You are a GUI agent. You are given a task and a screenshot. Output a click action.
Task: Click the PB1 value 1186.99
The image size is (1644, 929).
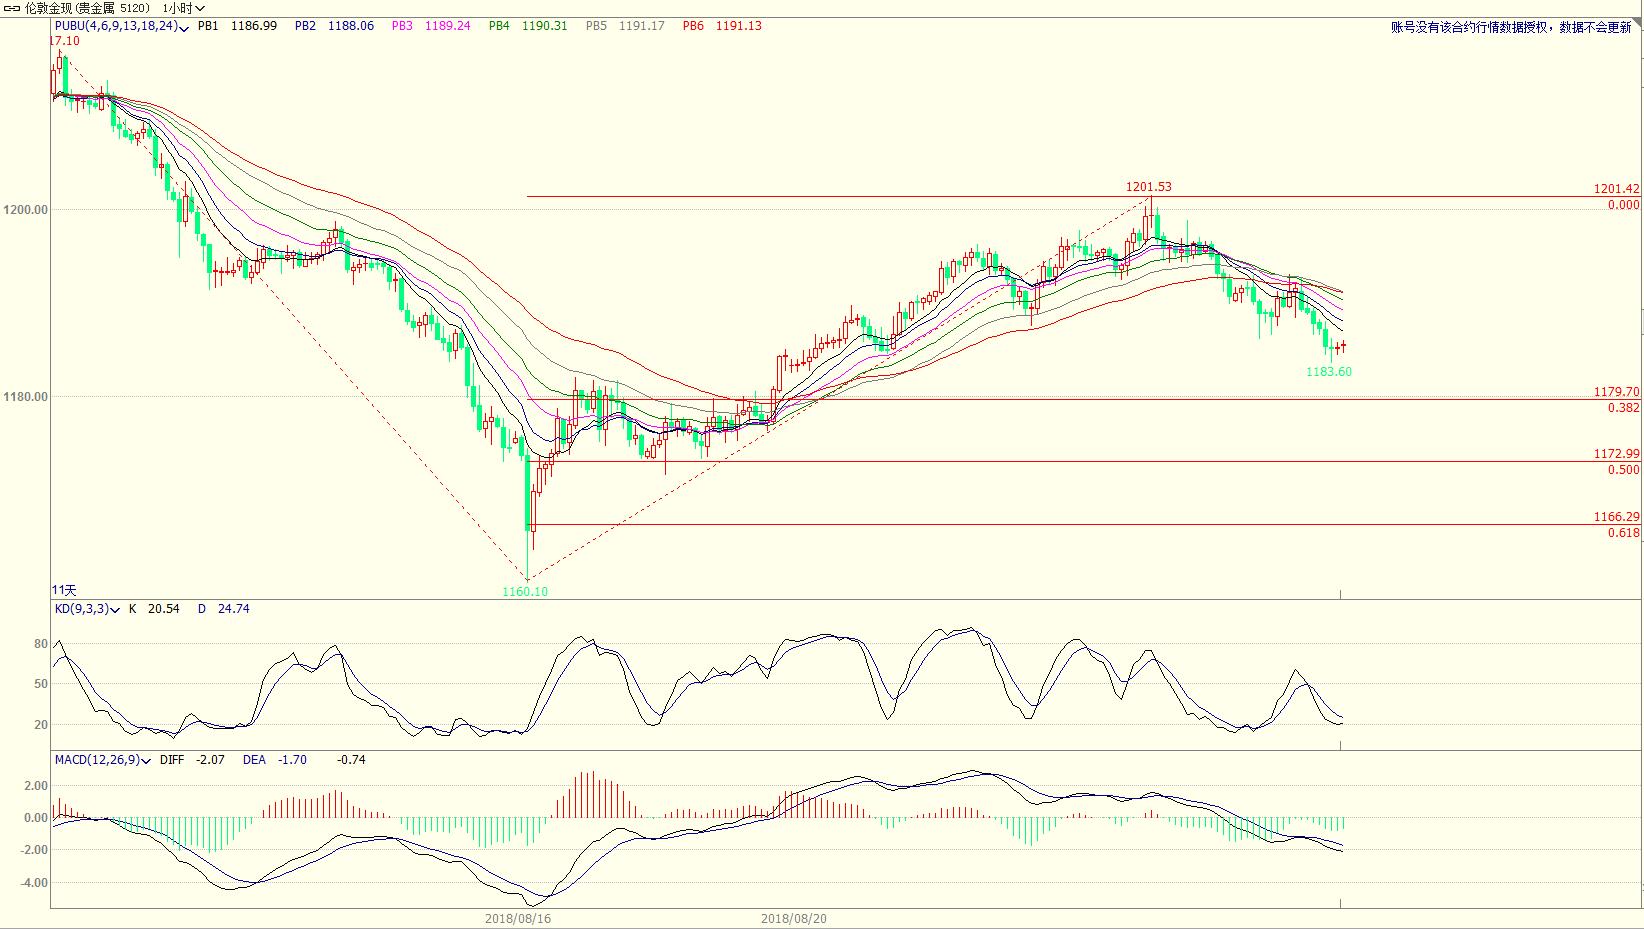[x=254, y=26]
